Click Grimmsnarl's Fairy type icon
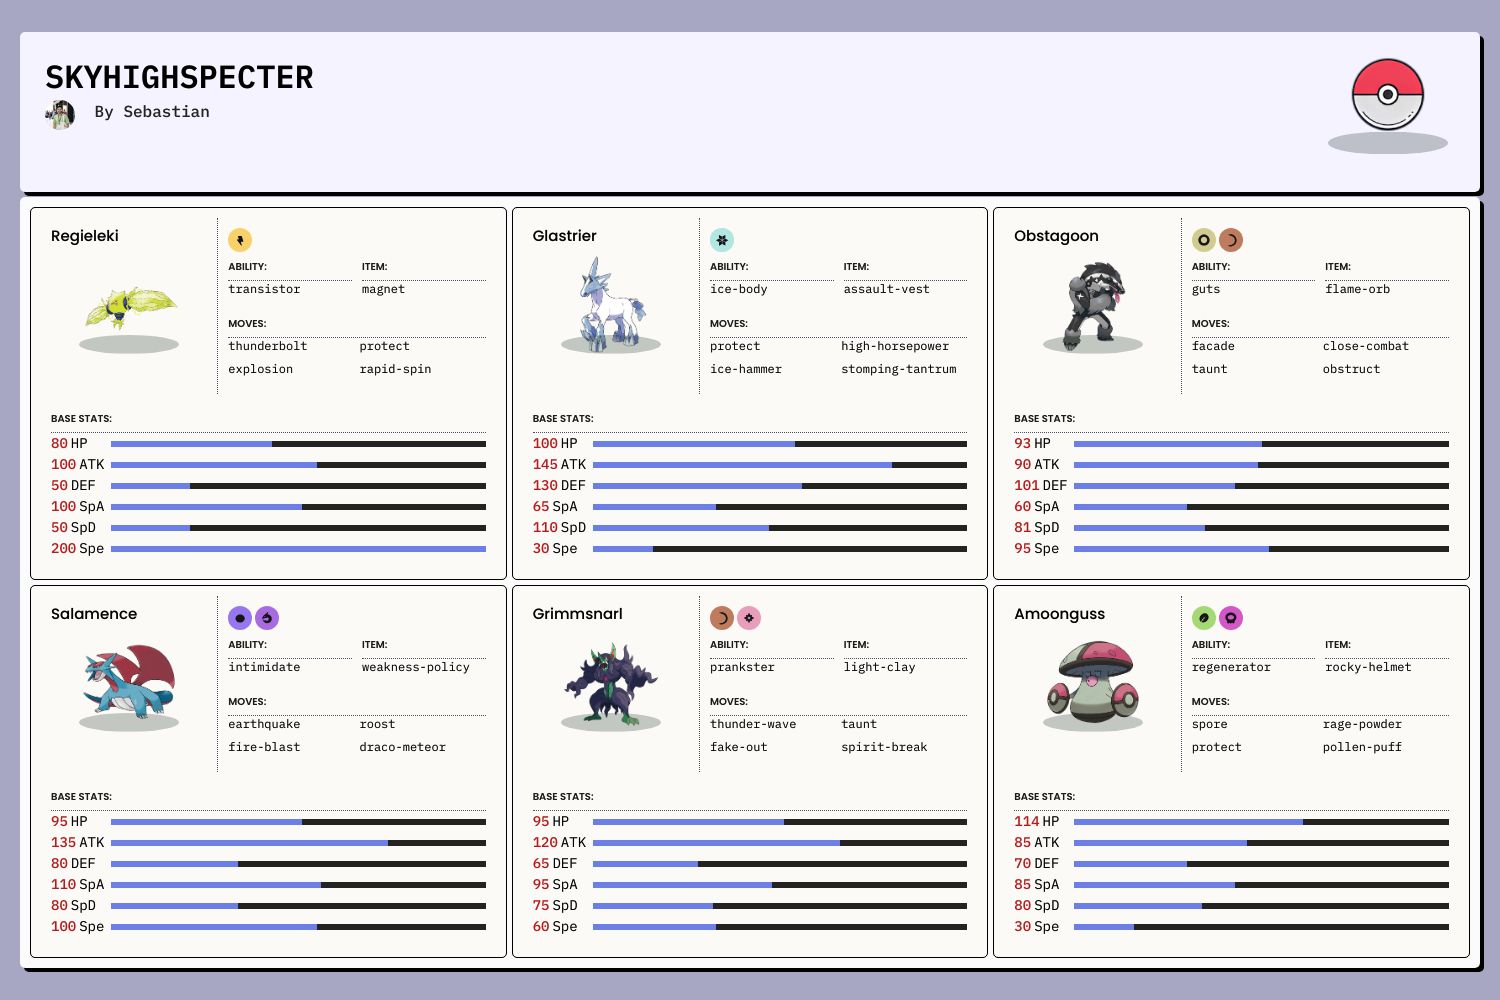Viewport: 1500px width, 1000px height. click(749, 618)
